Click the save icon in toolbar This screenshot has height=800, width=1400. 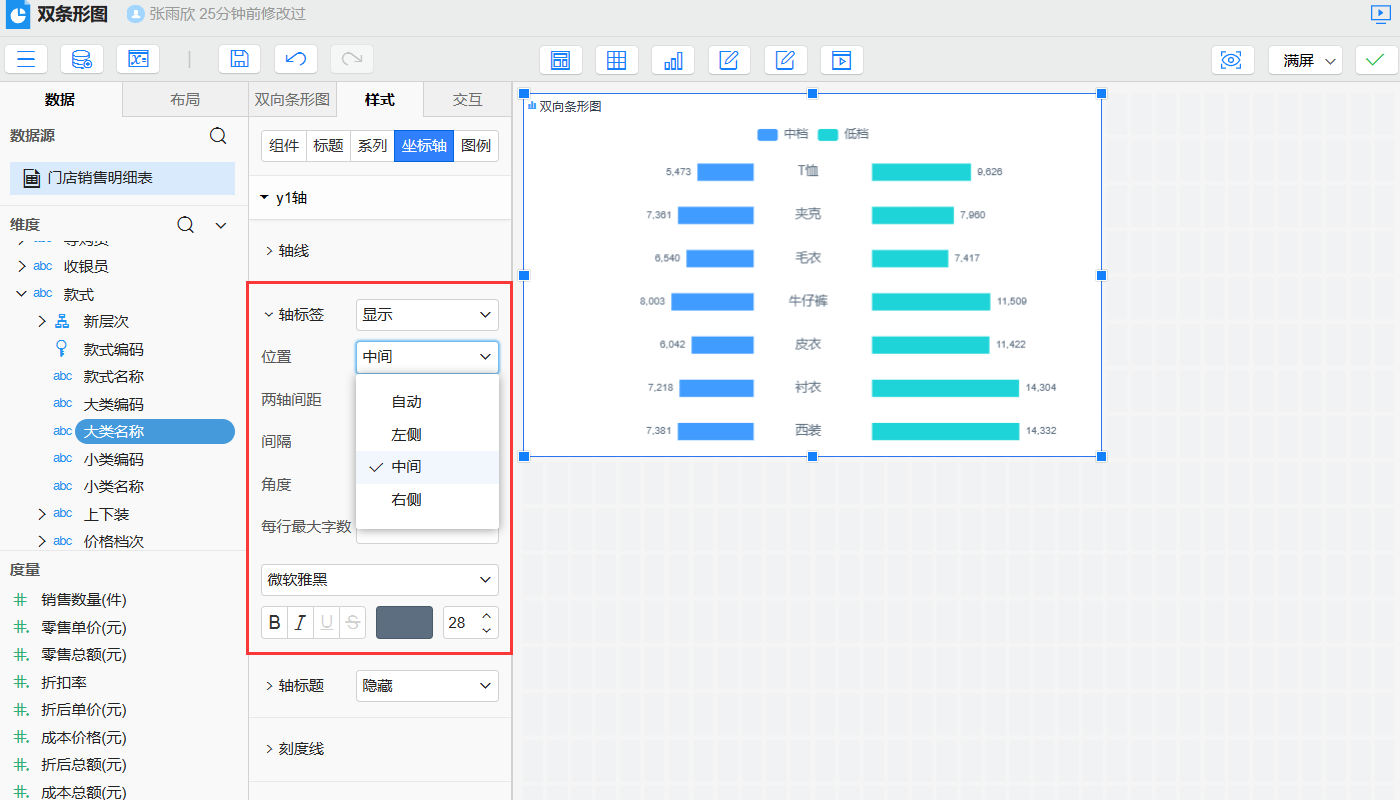pyautogui.click(x=239, y=59)
